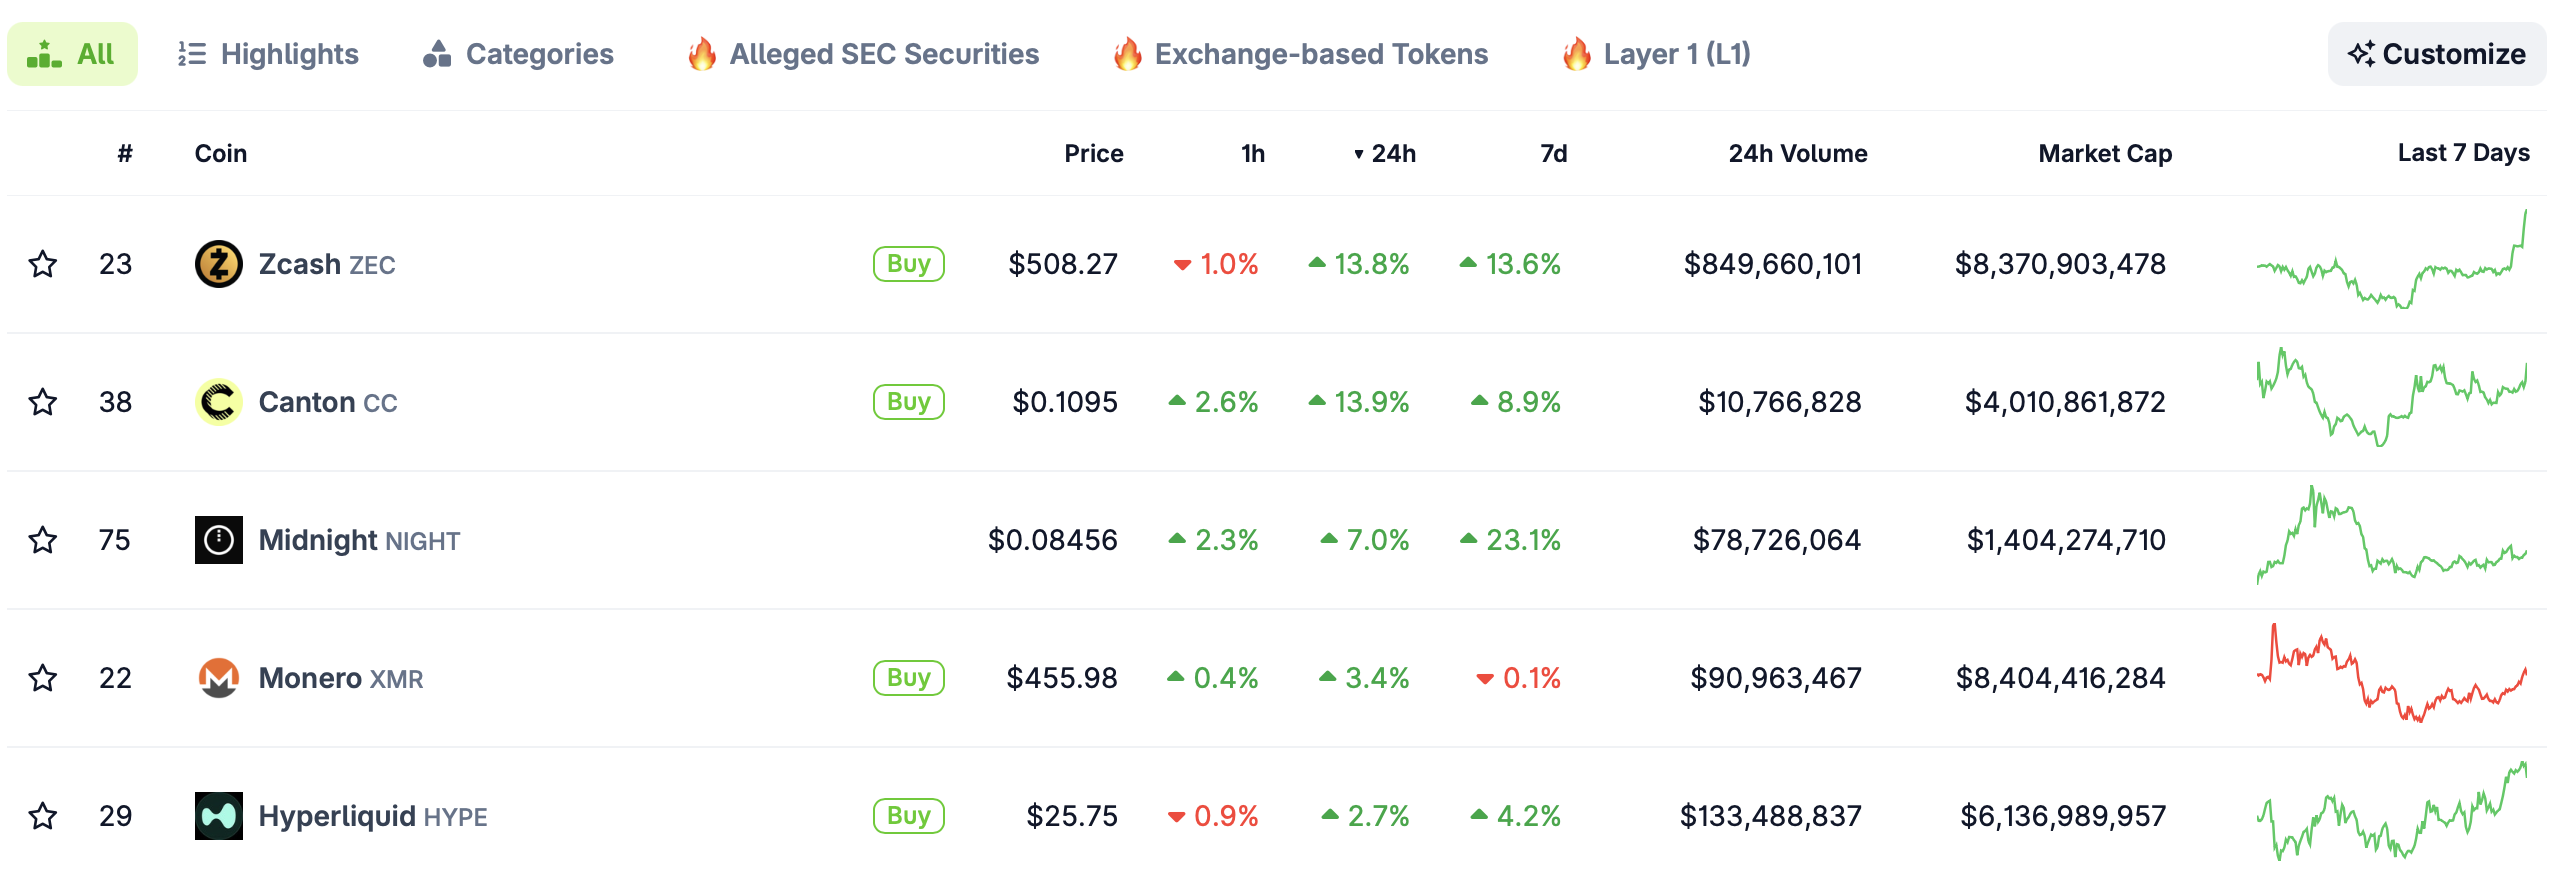Toggle the favorite star for Zcash
Image resolution: width=2576 pixels, height=884 pixels.
click(43, 264)
